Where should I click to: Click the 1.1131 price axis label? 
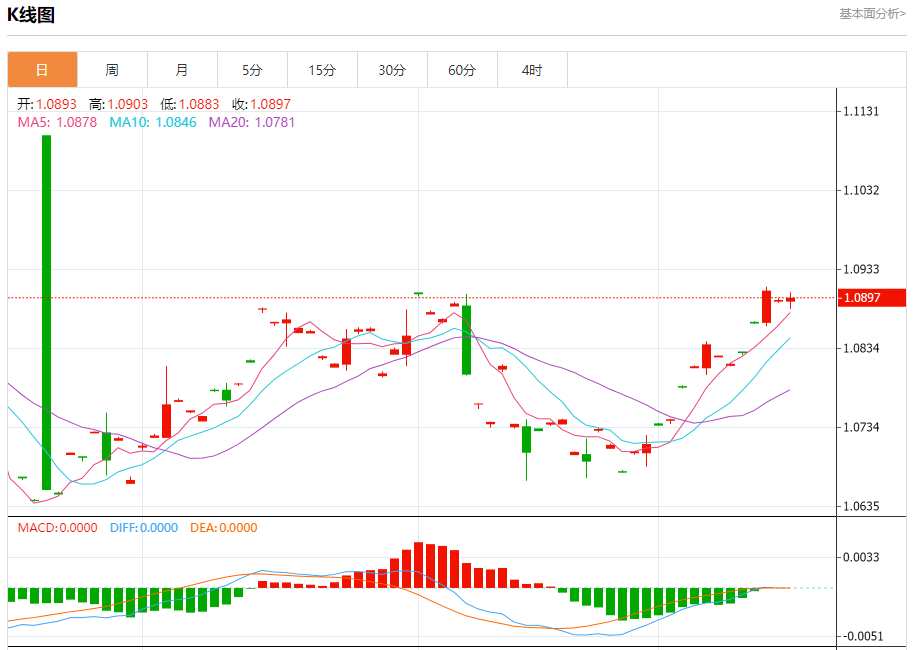coord(861,111)
